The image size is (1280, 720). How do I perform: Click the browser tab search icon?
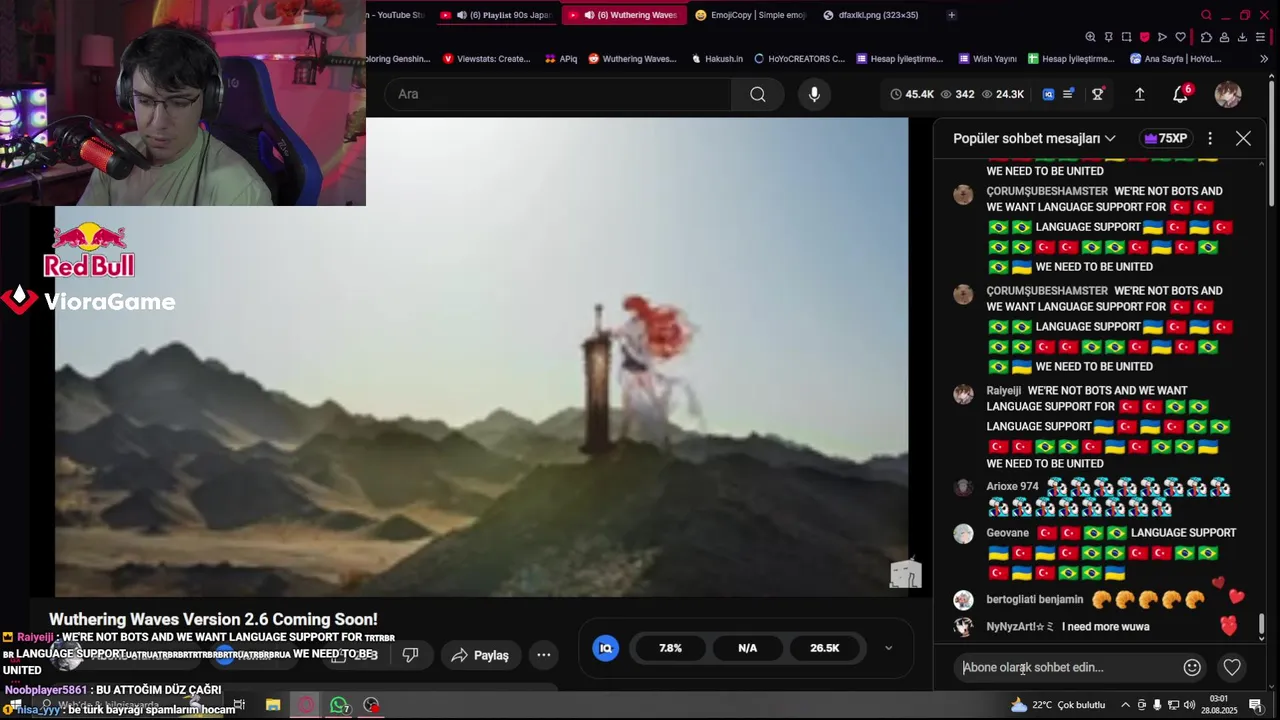pyautogui.click(x=1206, y=15)
